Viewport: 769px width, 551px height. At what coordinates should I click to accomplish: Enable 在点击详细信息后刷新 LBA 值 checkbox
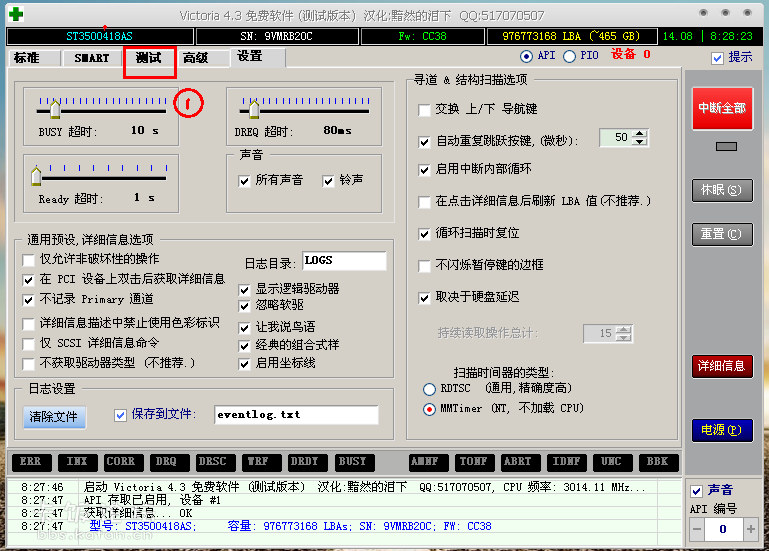click(424, 202)
